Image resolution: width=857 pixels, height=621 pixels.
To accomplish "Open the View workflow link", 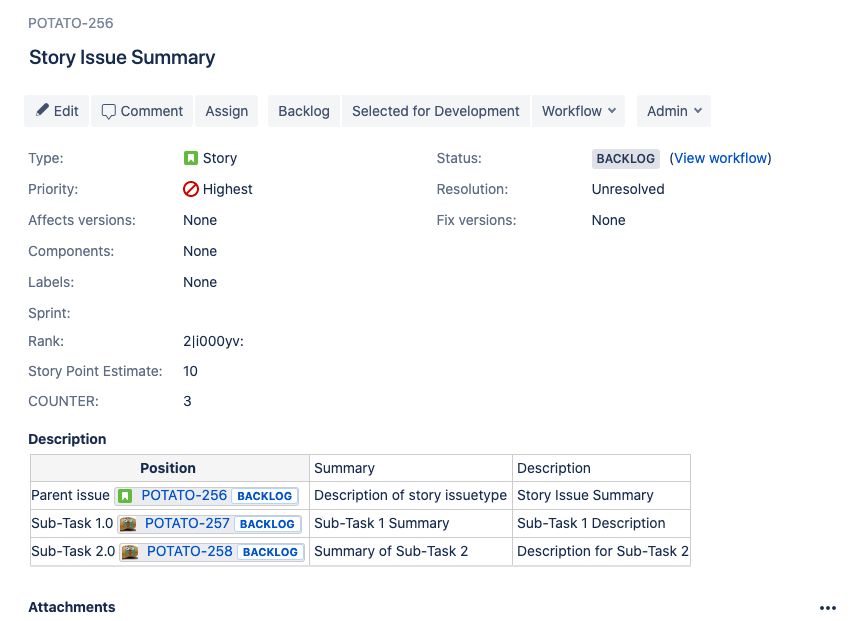I will click(720, 158).
